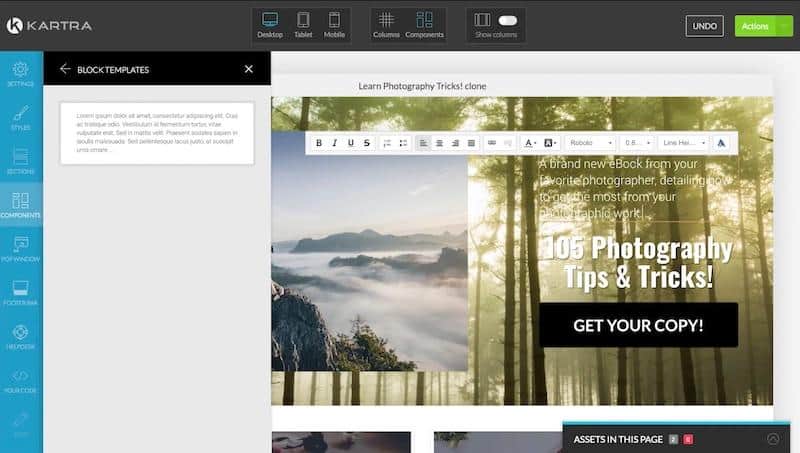Open Your Code sidebar icon
This screenshot has height=453, width=800.
[x=21, y=380]
